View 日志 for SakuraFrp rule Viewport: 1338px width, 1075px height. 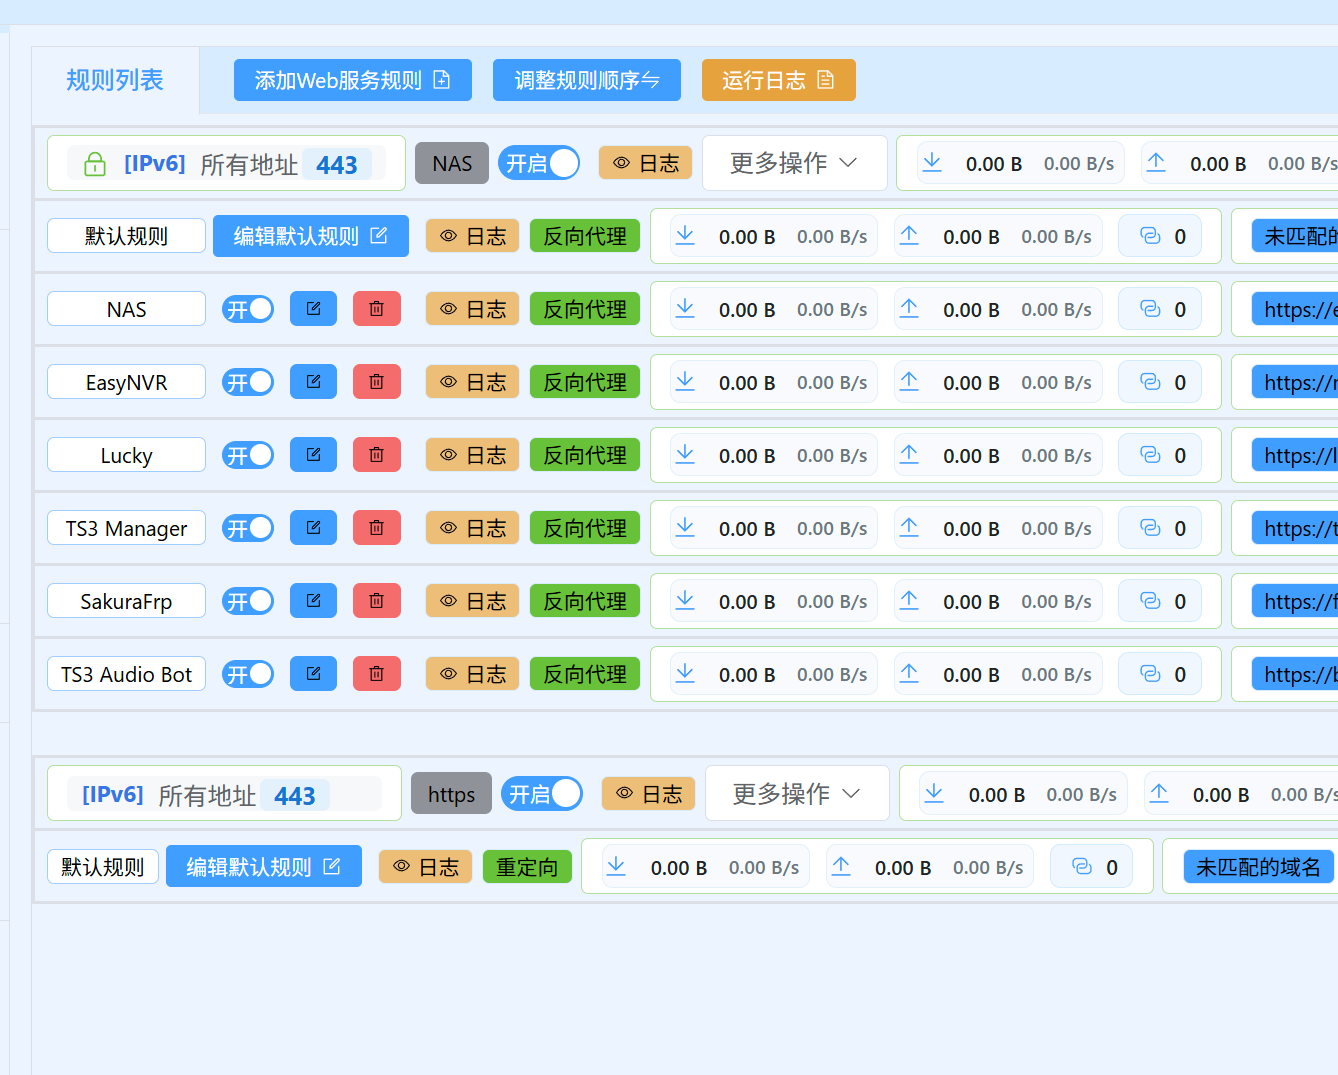[473, 601]
